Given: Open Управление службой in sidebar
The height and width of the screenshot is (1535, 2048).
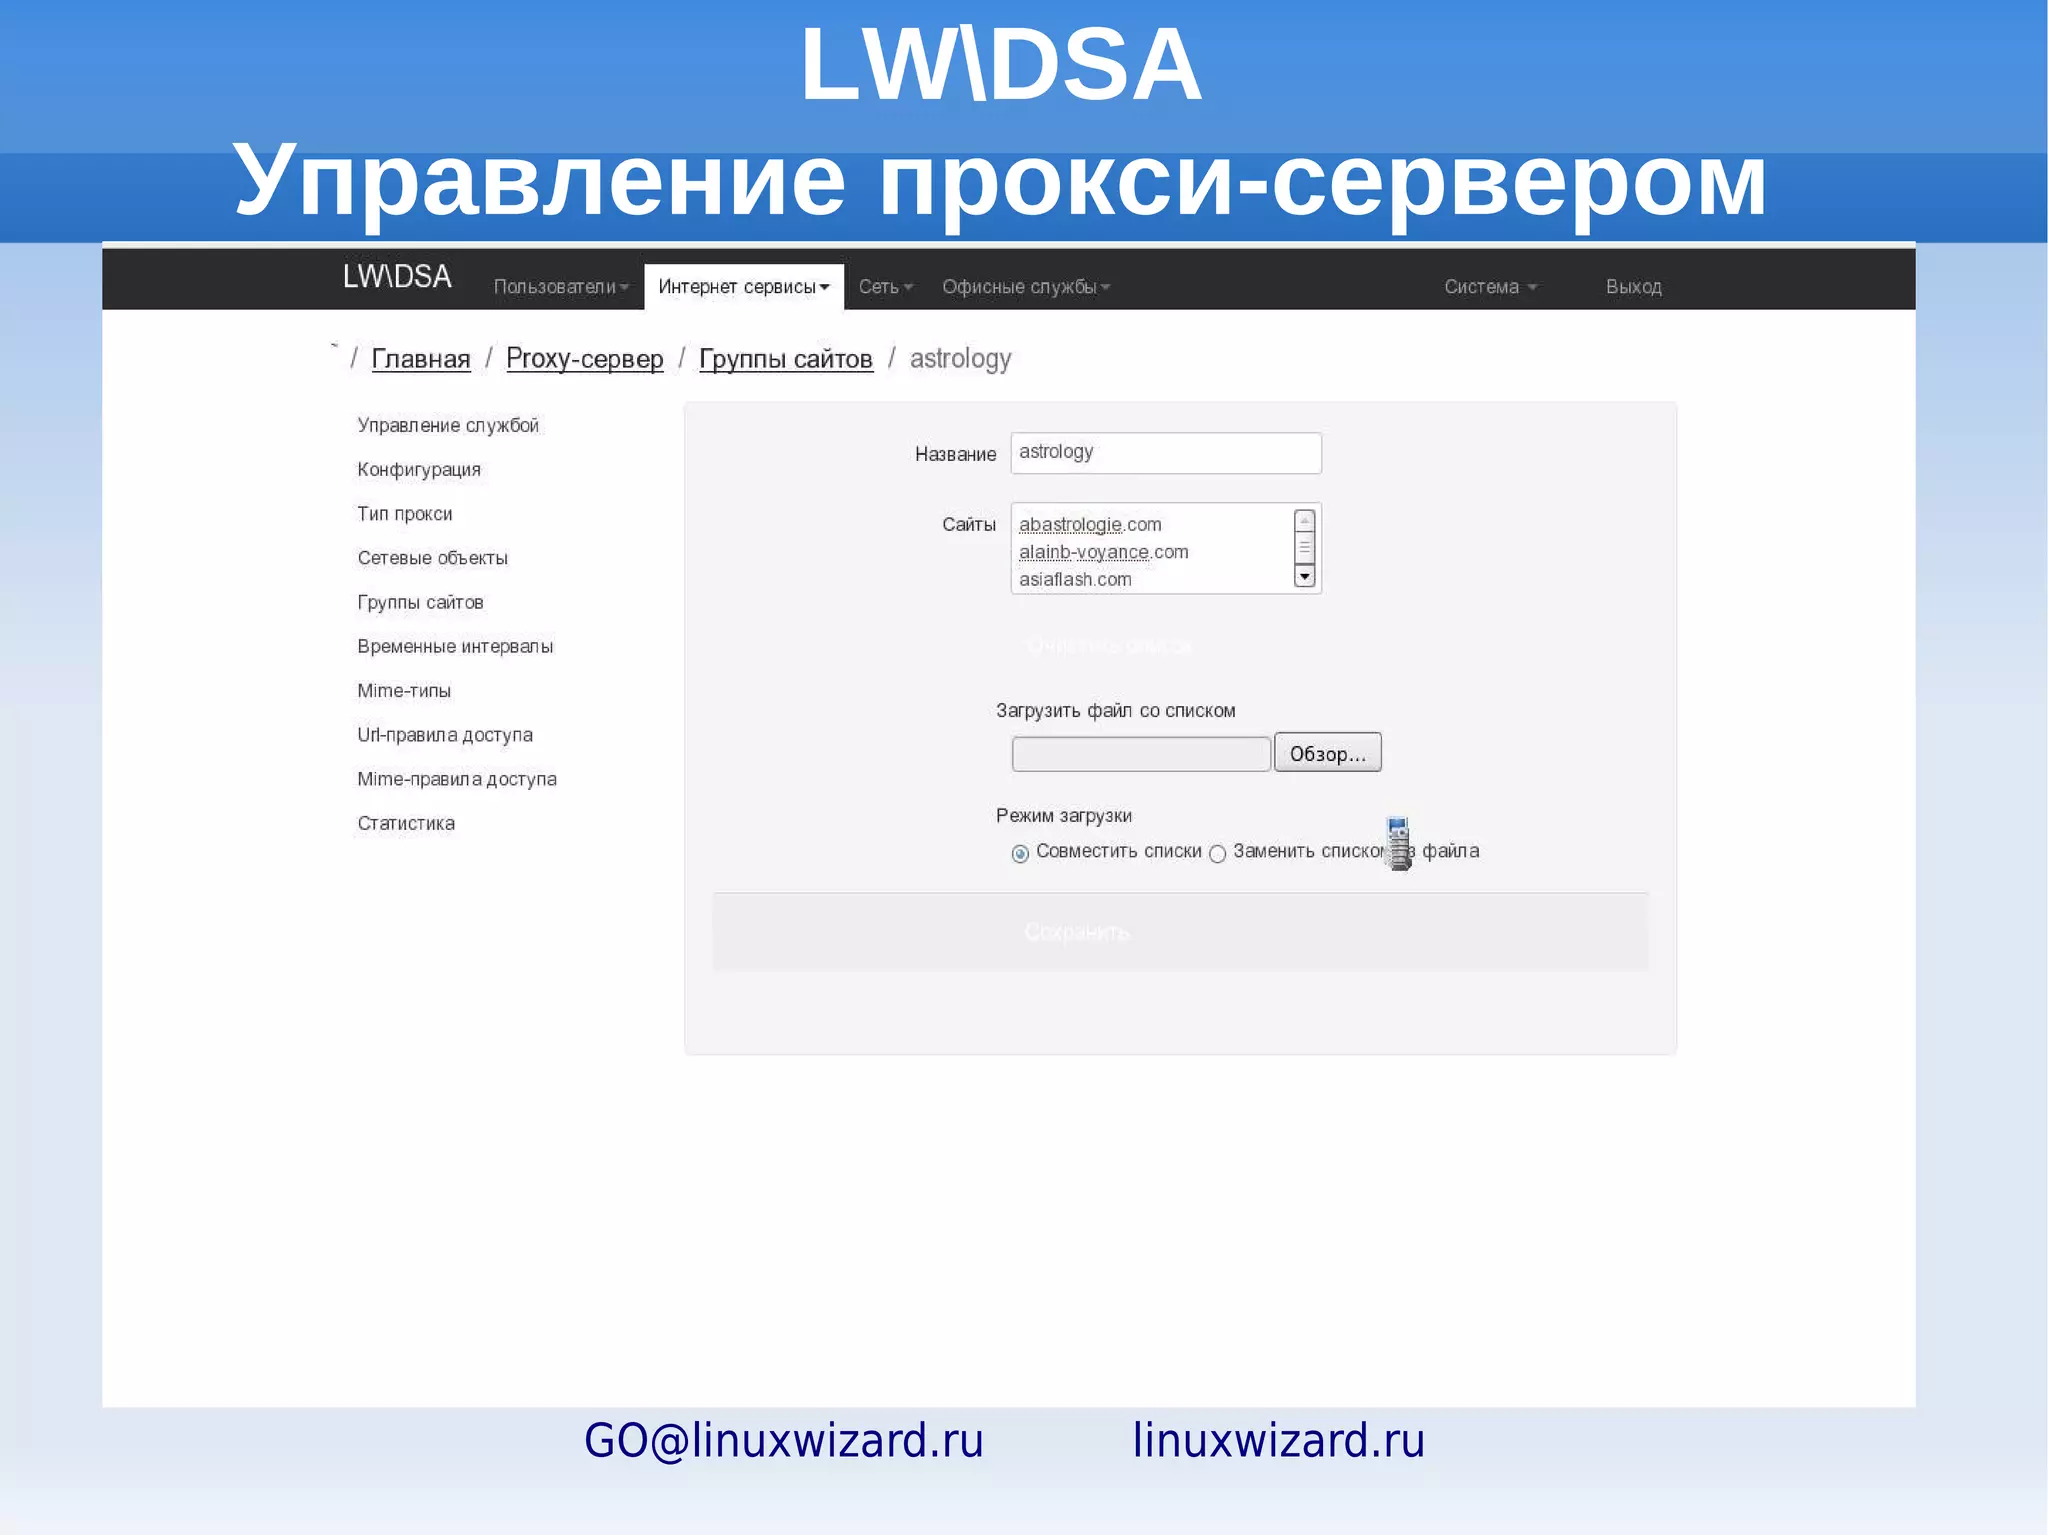Looking at the screenshot, I should pyautogui.click(x=448, y=426).
